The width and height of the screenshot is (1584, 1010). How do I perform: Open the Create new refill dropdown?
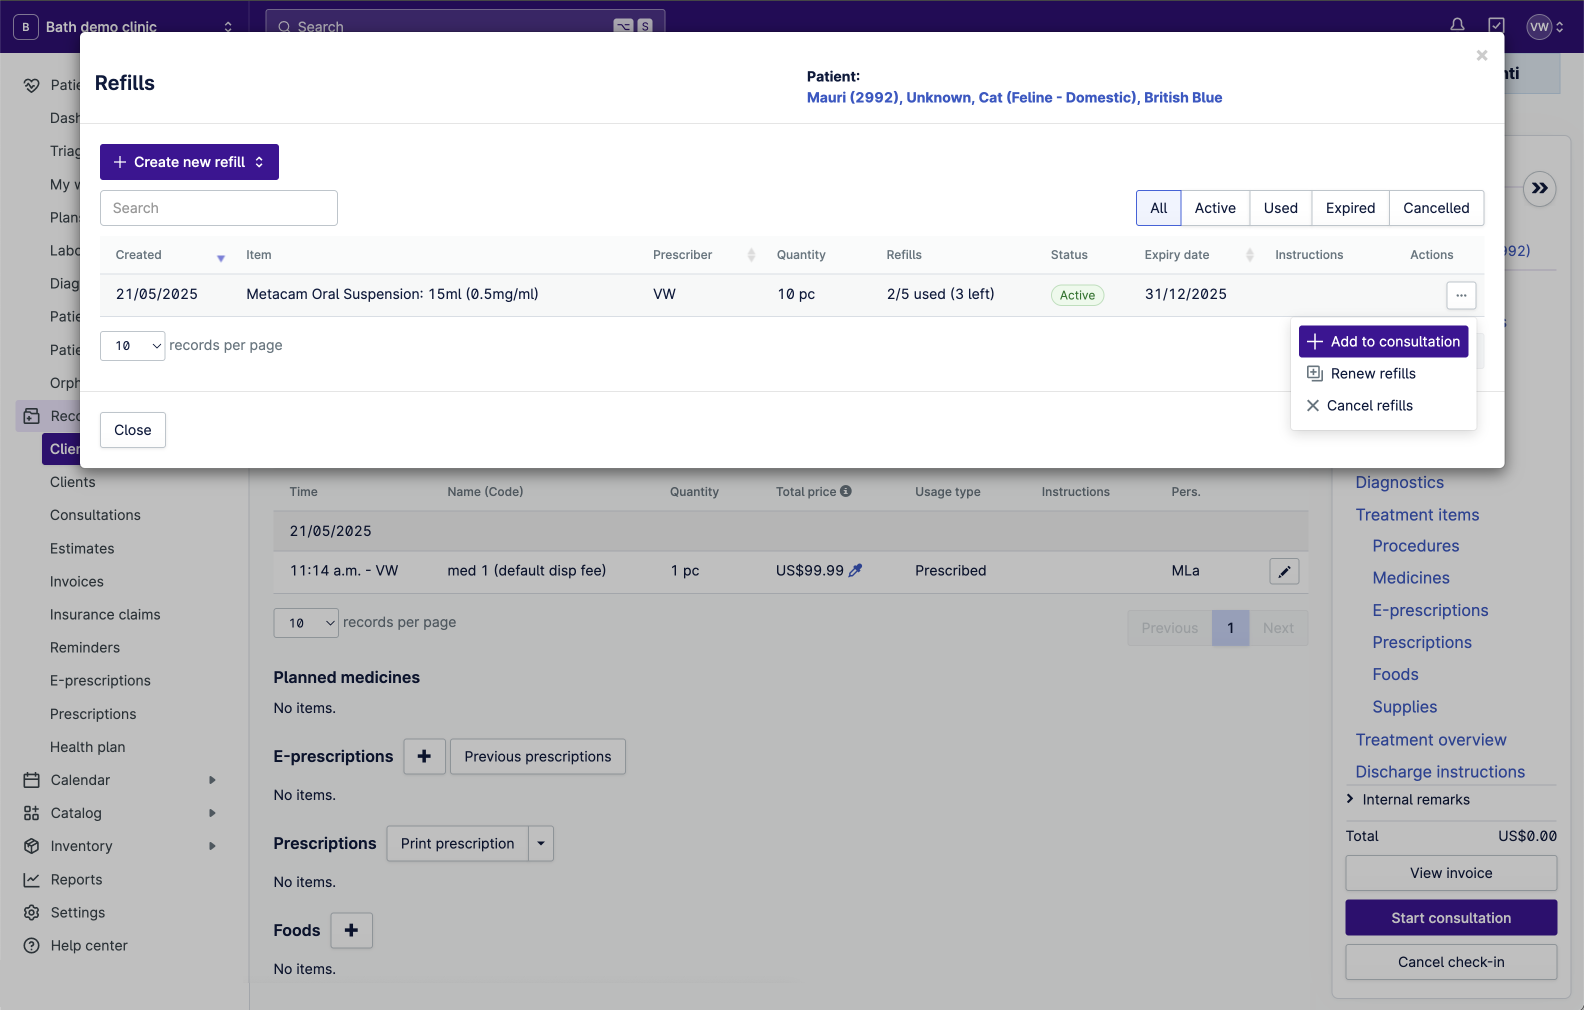(x=189, y=162)
